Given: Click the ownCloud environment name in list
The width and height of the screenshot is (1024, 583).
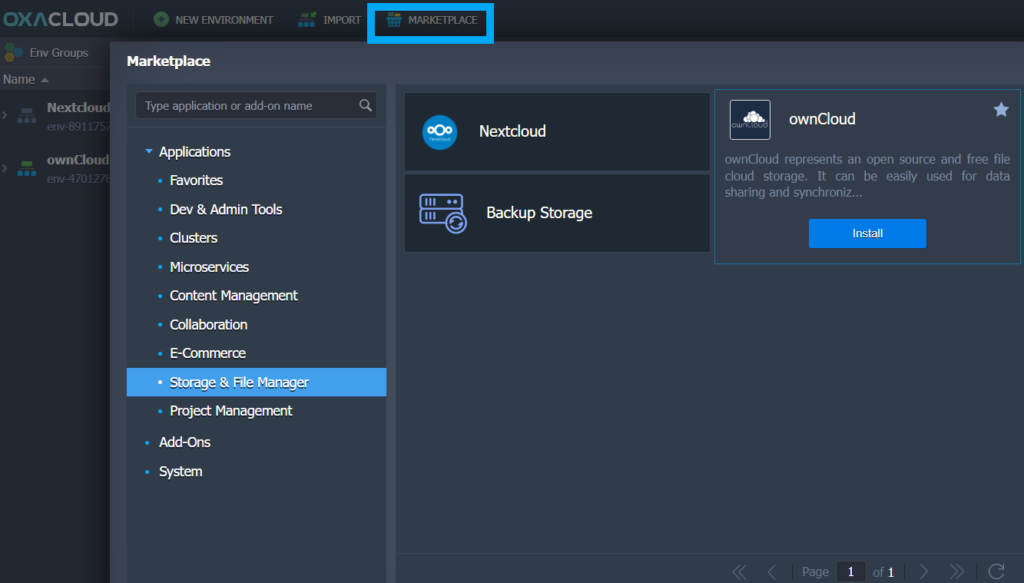Looking at the screenshot, I should click(x=78, y=160).
